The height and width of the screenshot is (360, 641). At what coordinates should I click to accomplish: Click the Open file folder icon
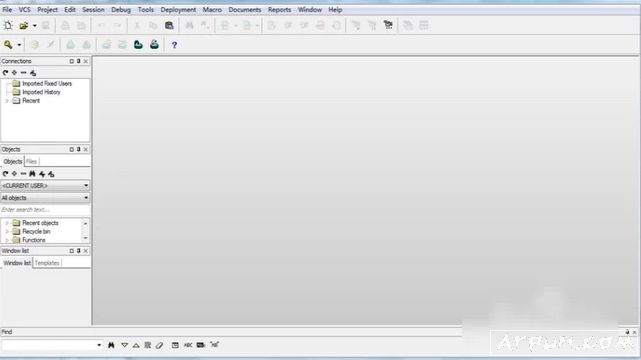click(24, 25)
